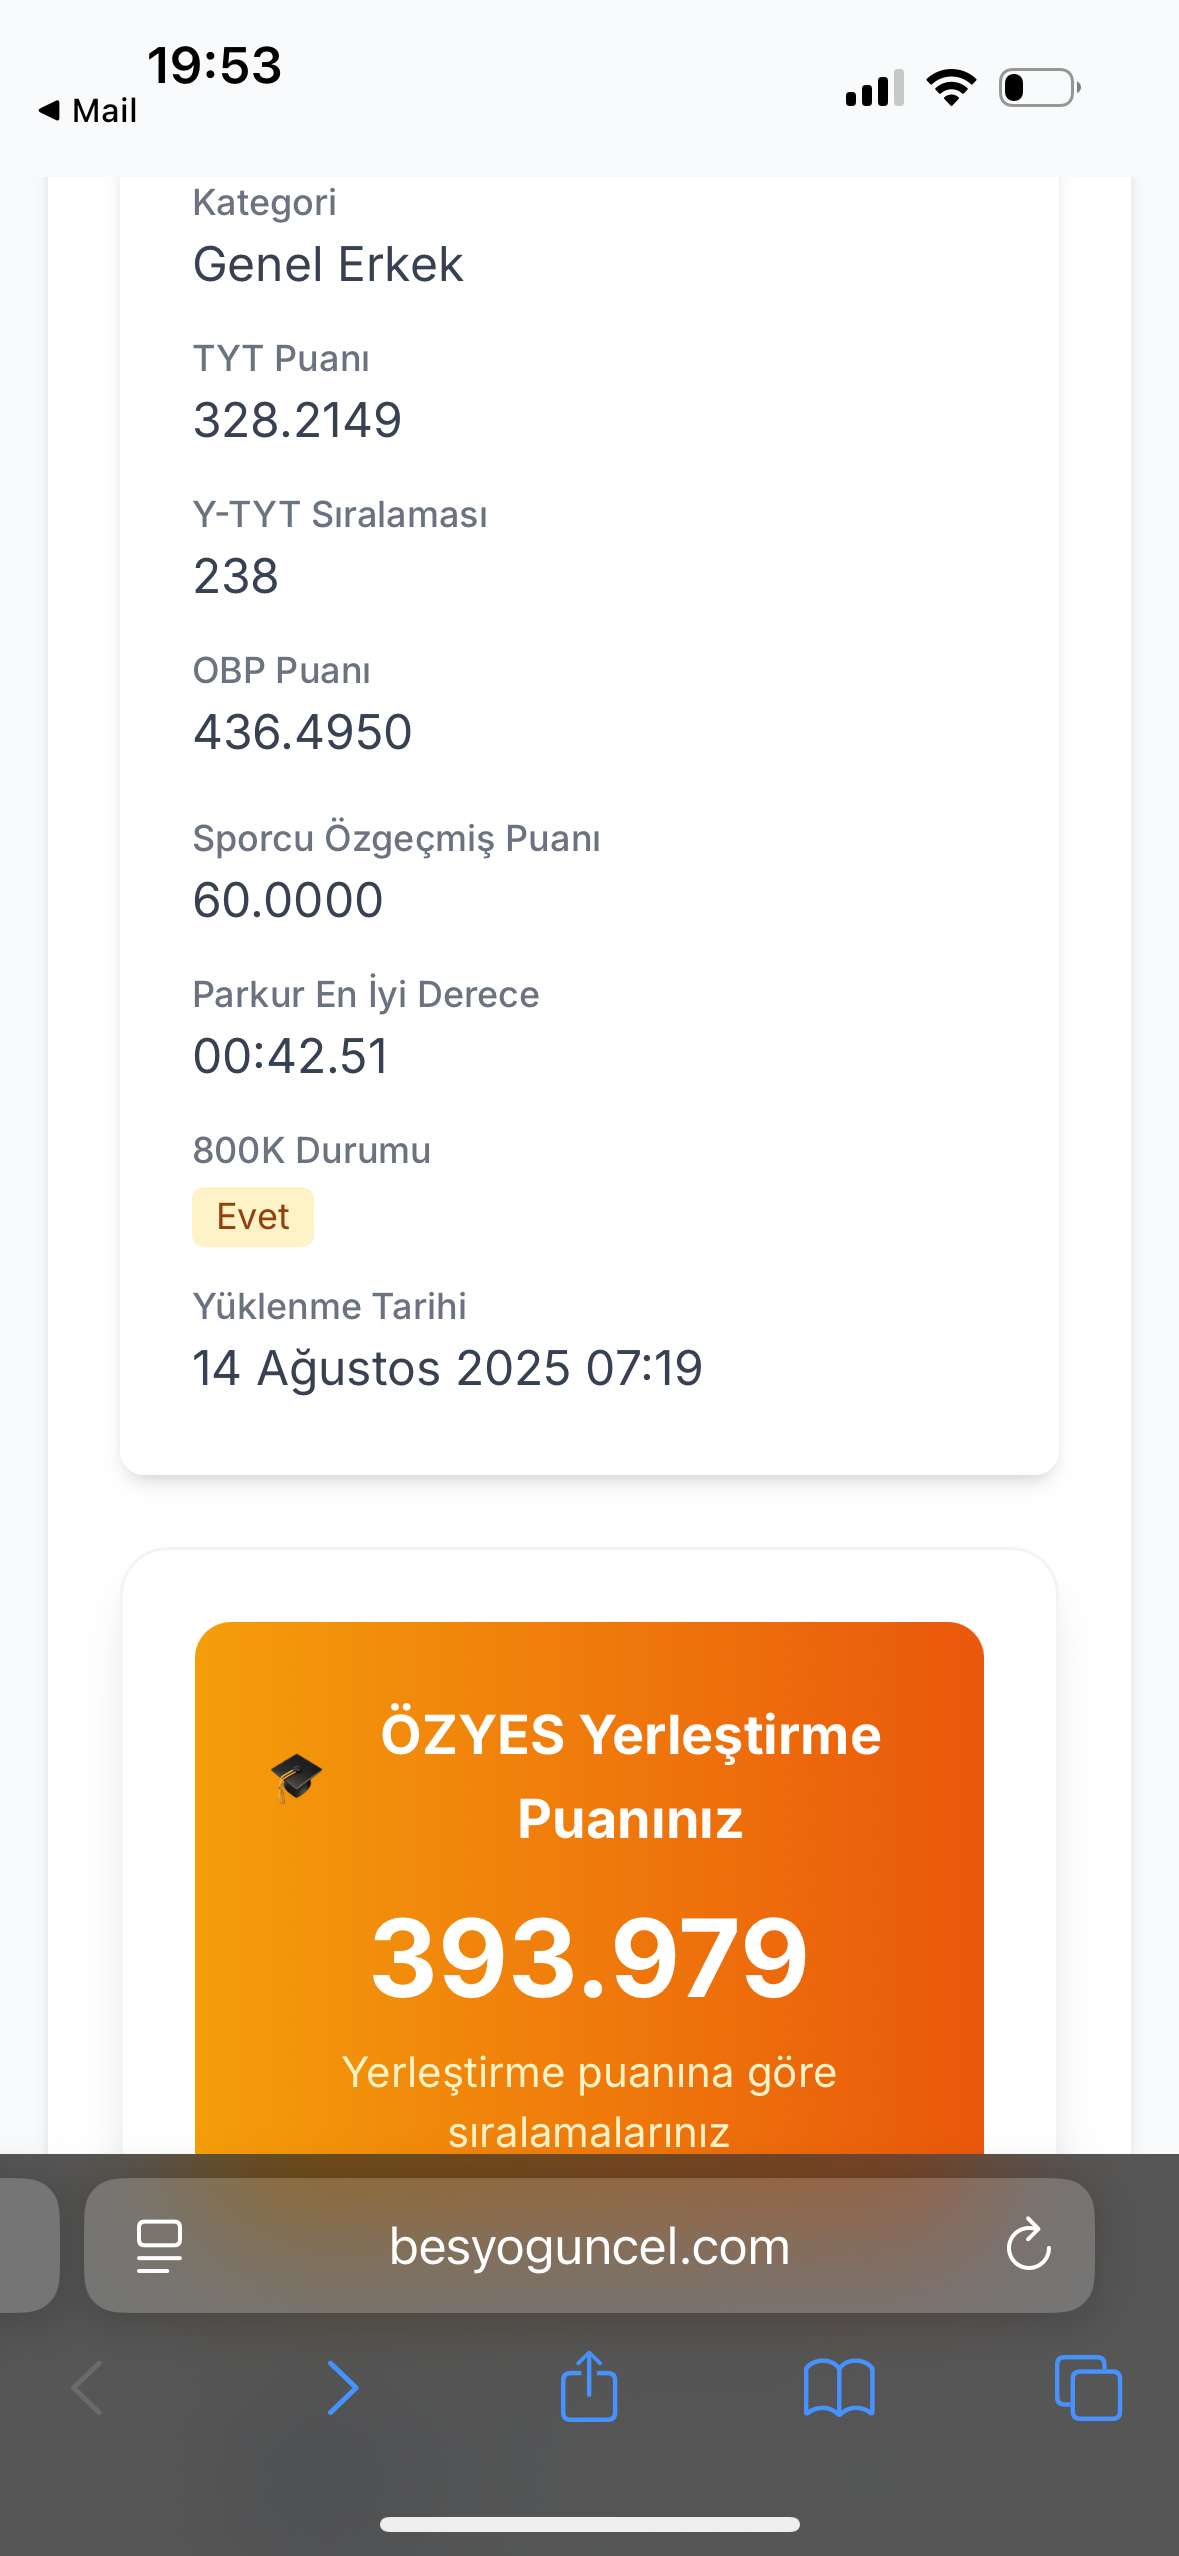Image resolution: width=1179 pixels, height=2556 pixels.
Task: Go back with the left chevron
Action: click(87, 2388)
